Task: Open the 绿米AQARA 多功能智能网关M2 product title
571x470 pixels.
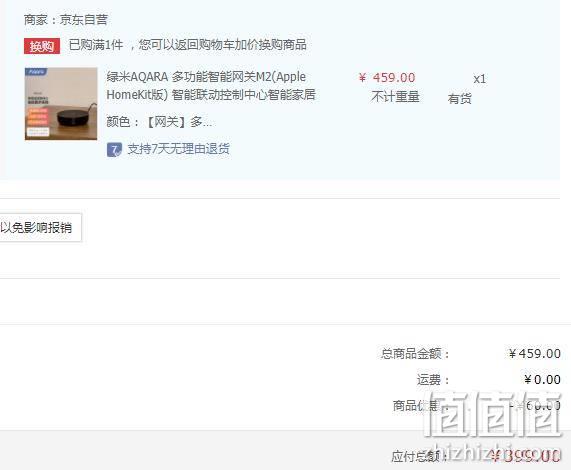Action: point(211,86)
